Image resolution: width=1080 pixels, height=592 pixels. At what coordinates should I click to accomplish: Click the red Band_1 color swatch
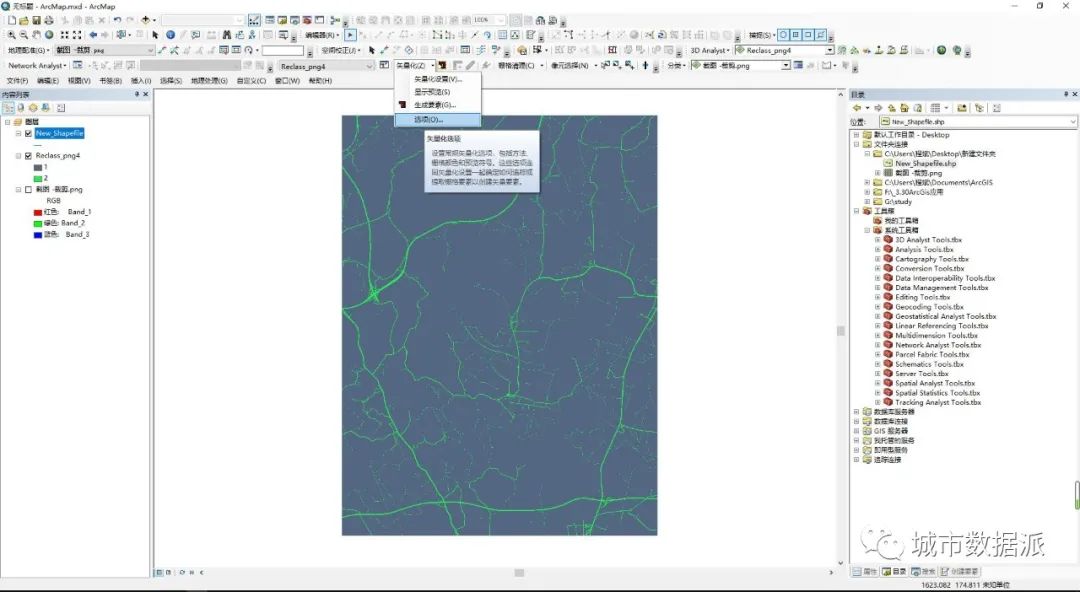(38, 212)
